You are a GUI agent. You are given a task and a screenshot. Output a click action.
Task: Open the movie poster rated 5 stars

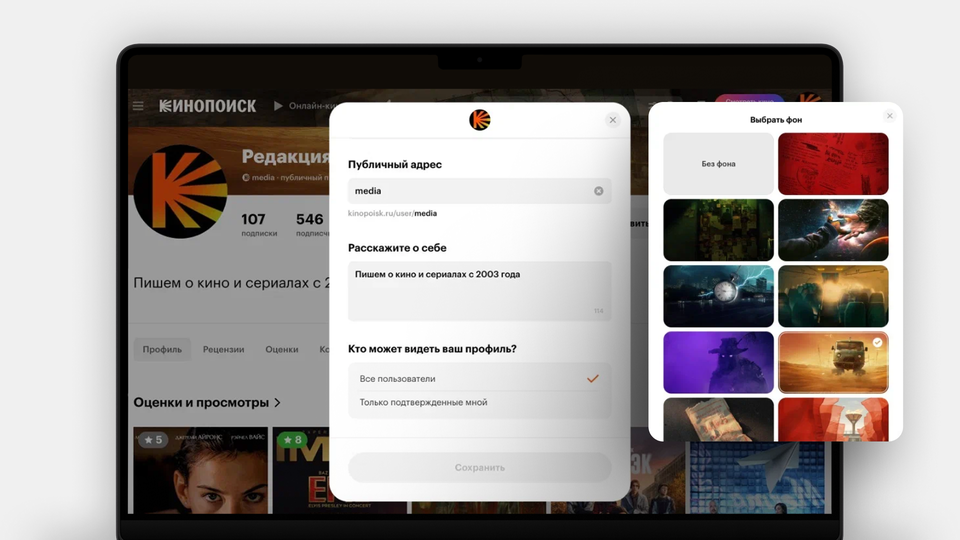pos(201,470)
